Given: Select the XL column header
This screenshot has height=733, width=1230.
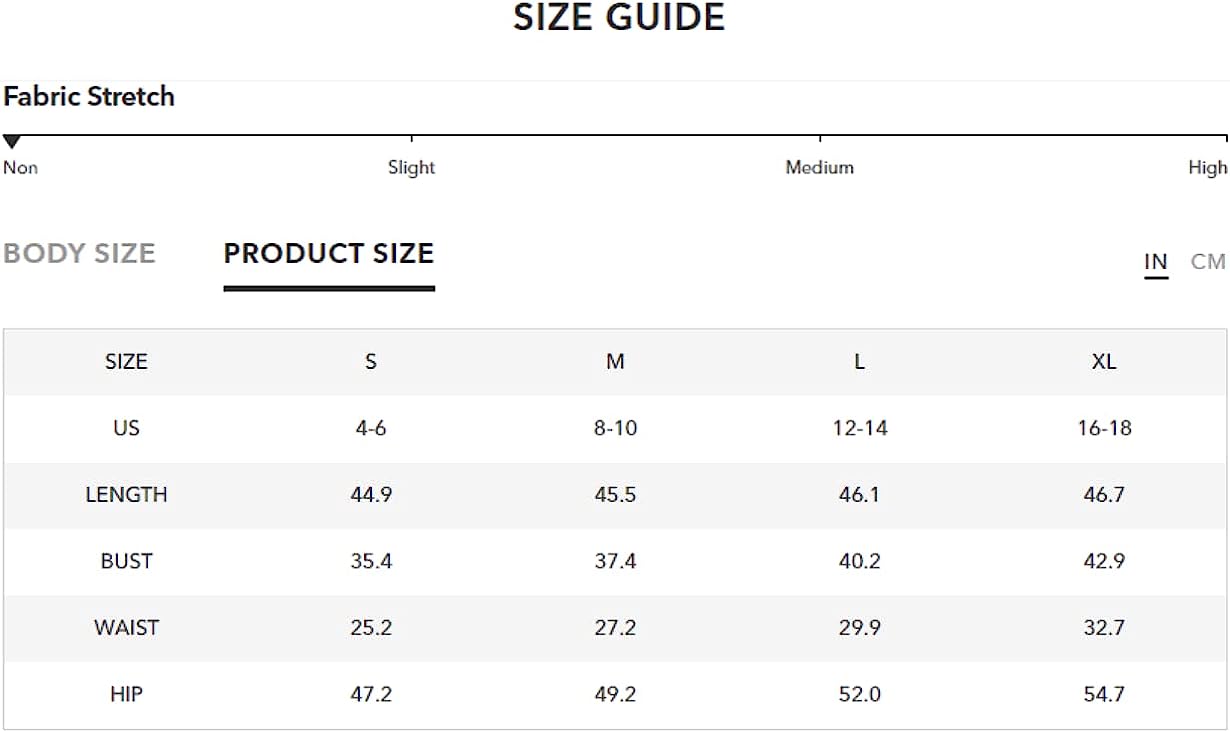Looking at the screenshot, I should 1104,362.
